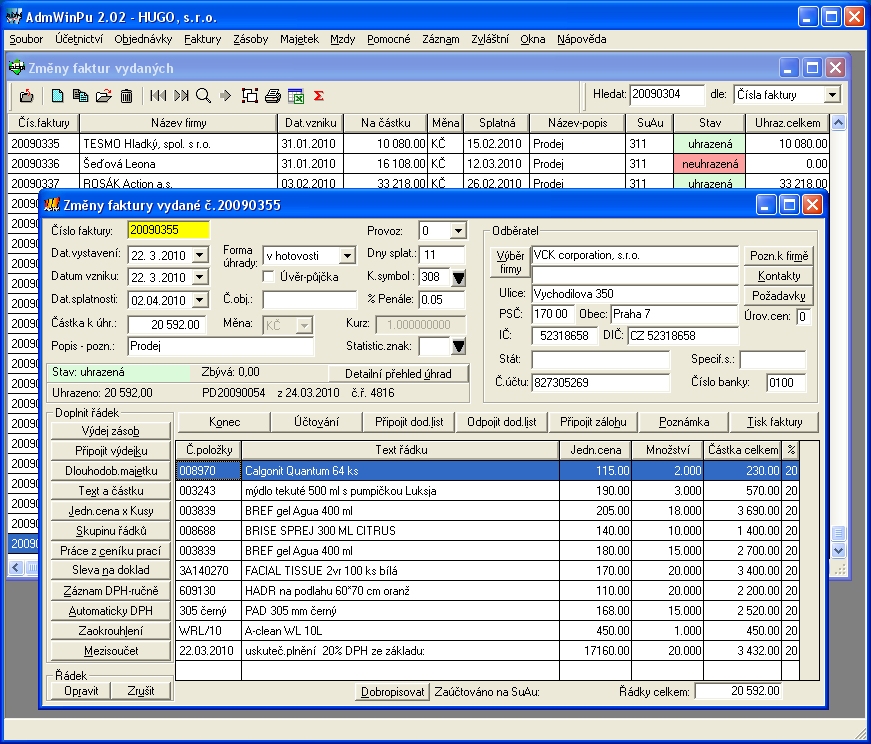Toggle the Úvěr-půjčka checkbox
This screenshot has height=744, width=871.
coord(268,276)
